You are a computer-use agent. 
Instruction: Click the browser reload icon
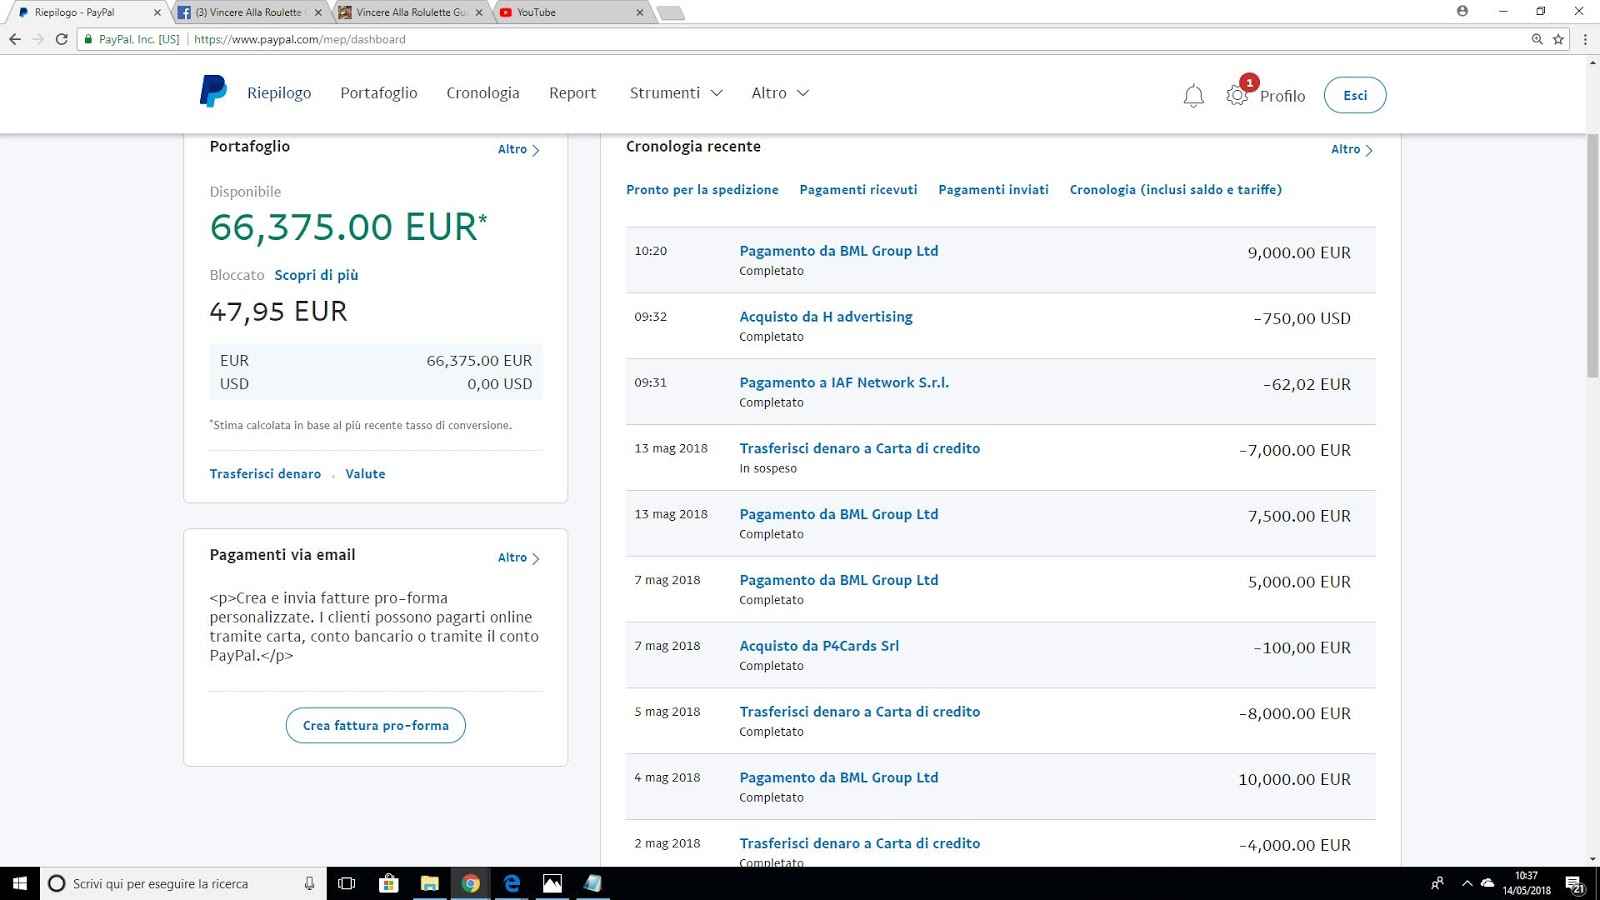(x=62, y=39)
